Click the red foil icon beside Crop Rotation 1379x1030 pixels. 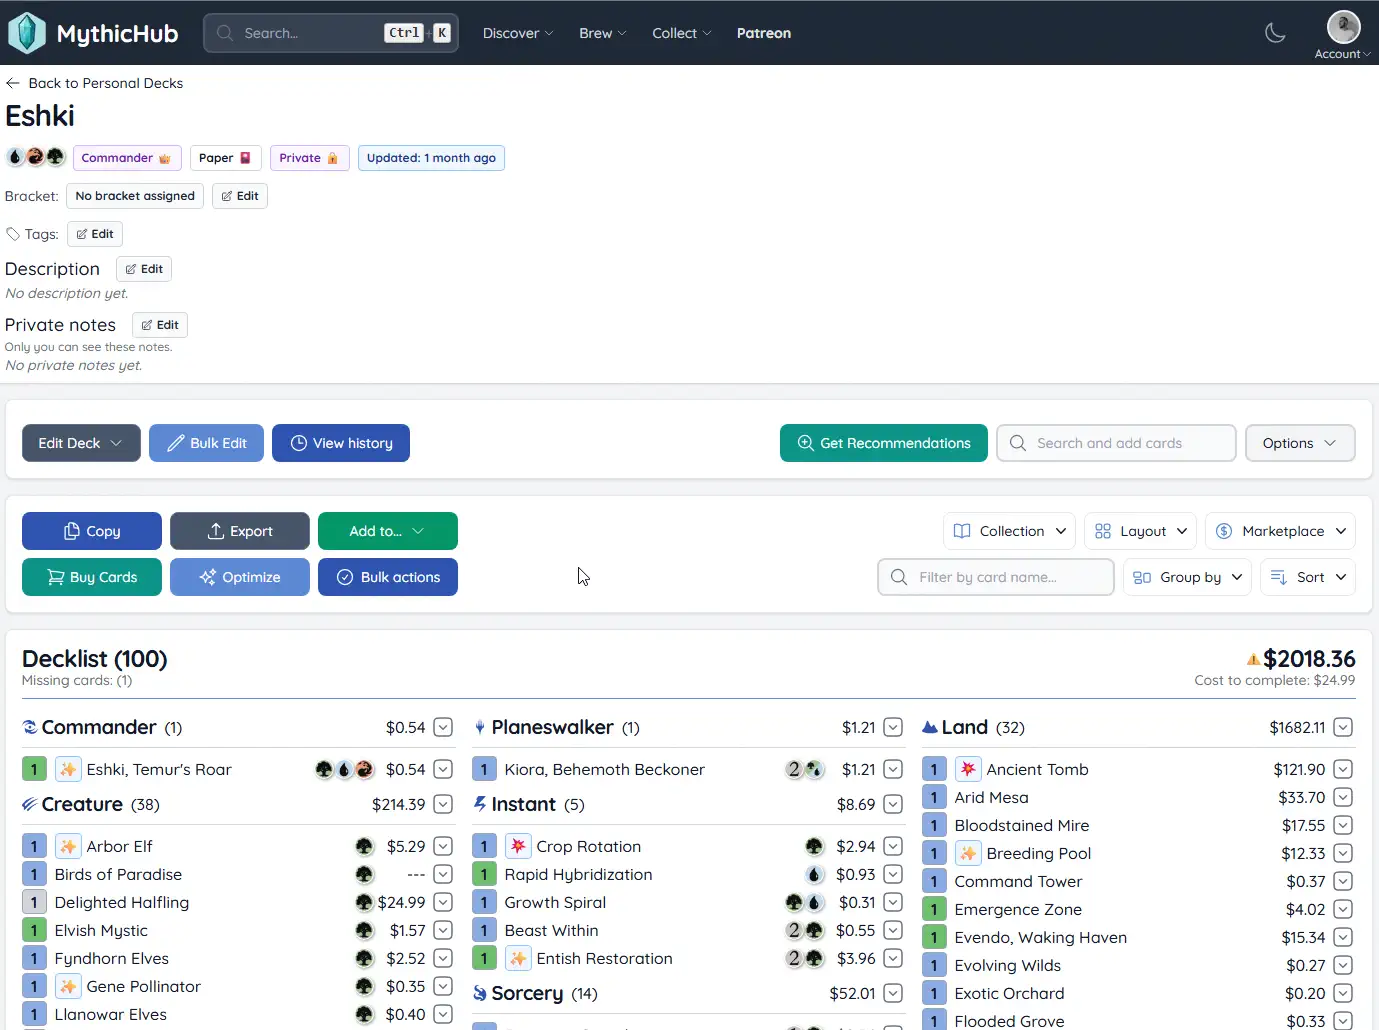click(x=518, y=846)
